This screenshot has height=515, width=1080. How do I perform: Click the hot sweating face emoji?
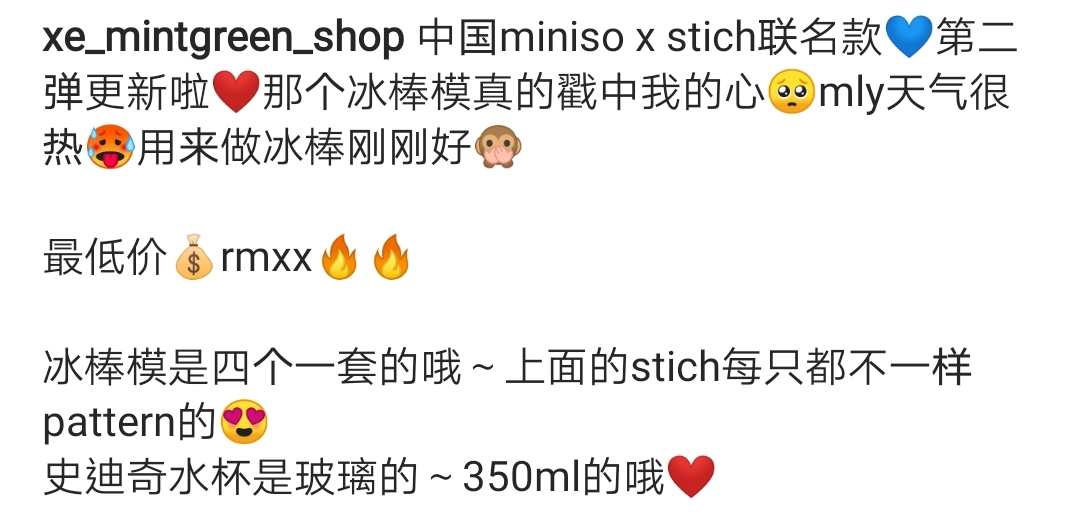110,147
